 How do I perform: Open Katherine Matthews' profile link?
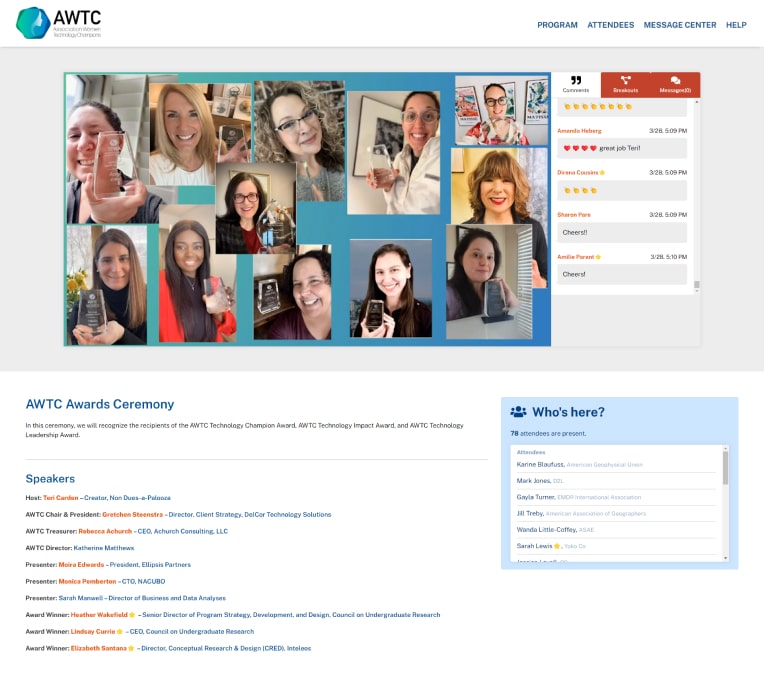(x=104, y=548)
